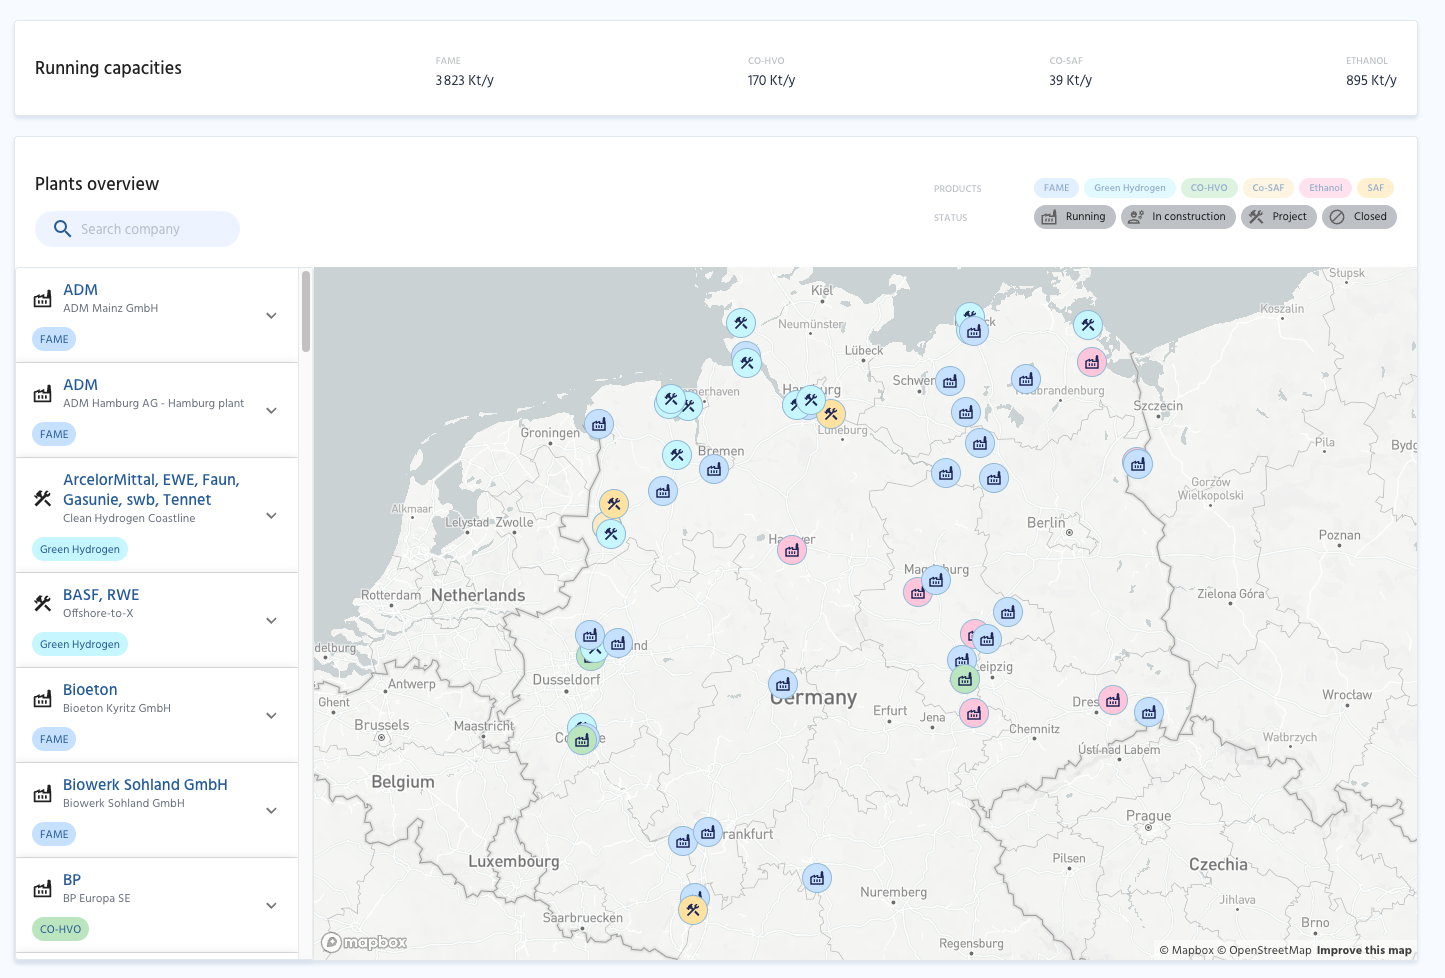Expand the Biowerk Sohland GmbH entry
The image size is (1445, 978).
click(271, 811)
